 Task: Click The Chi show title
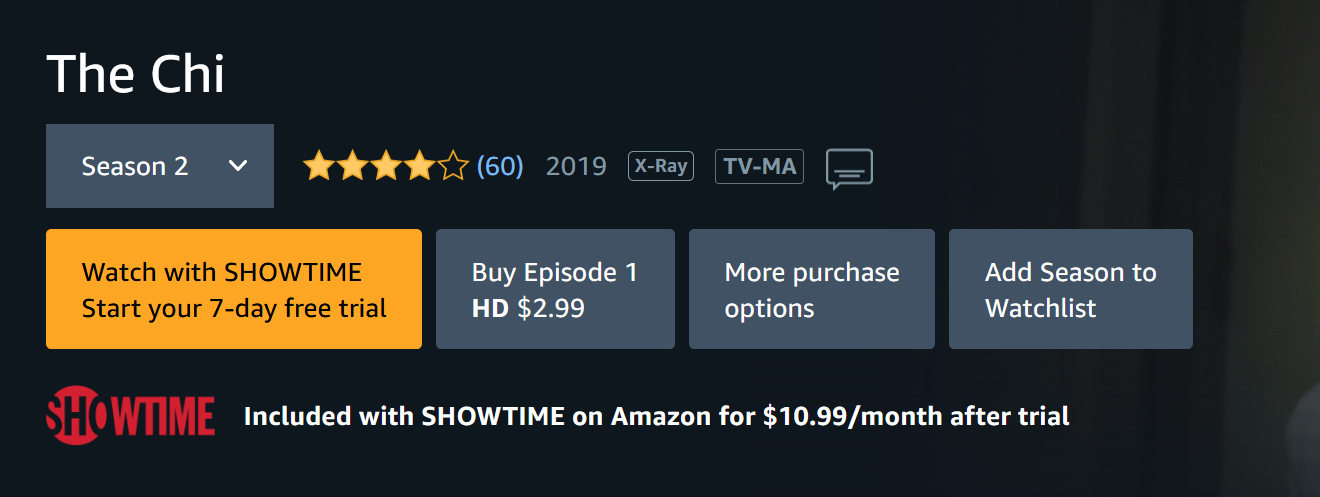coord(135,74)
